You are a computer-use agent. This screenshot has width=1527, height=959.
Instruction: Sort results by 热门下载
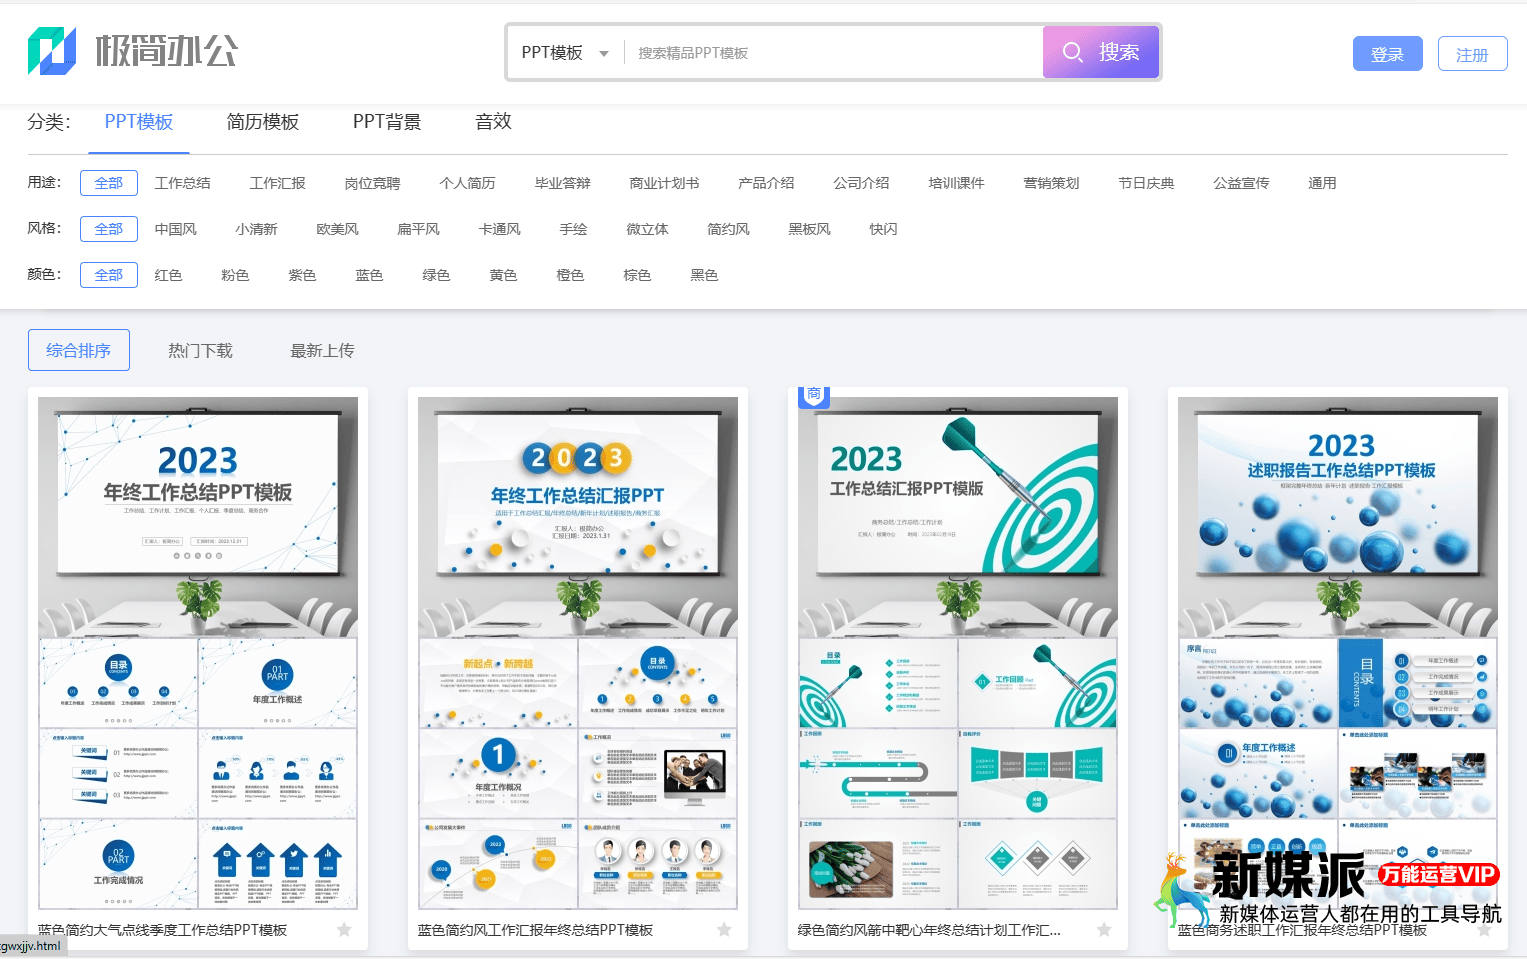coord(200,351)
